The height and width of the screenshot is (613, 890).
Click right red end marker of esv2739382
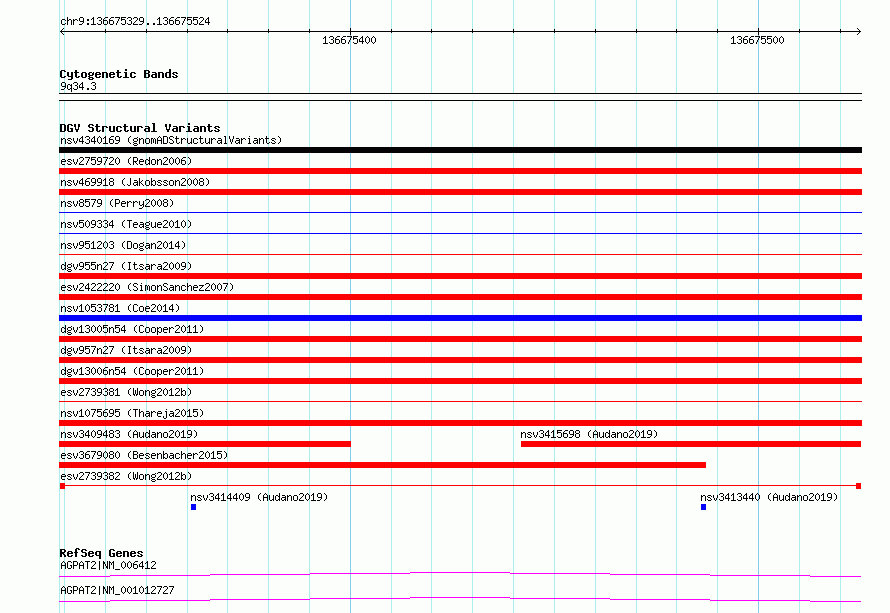[859, 486]
